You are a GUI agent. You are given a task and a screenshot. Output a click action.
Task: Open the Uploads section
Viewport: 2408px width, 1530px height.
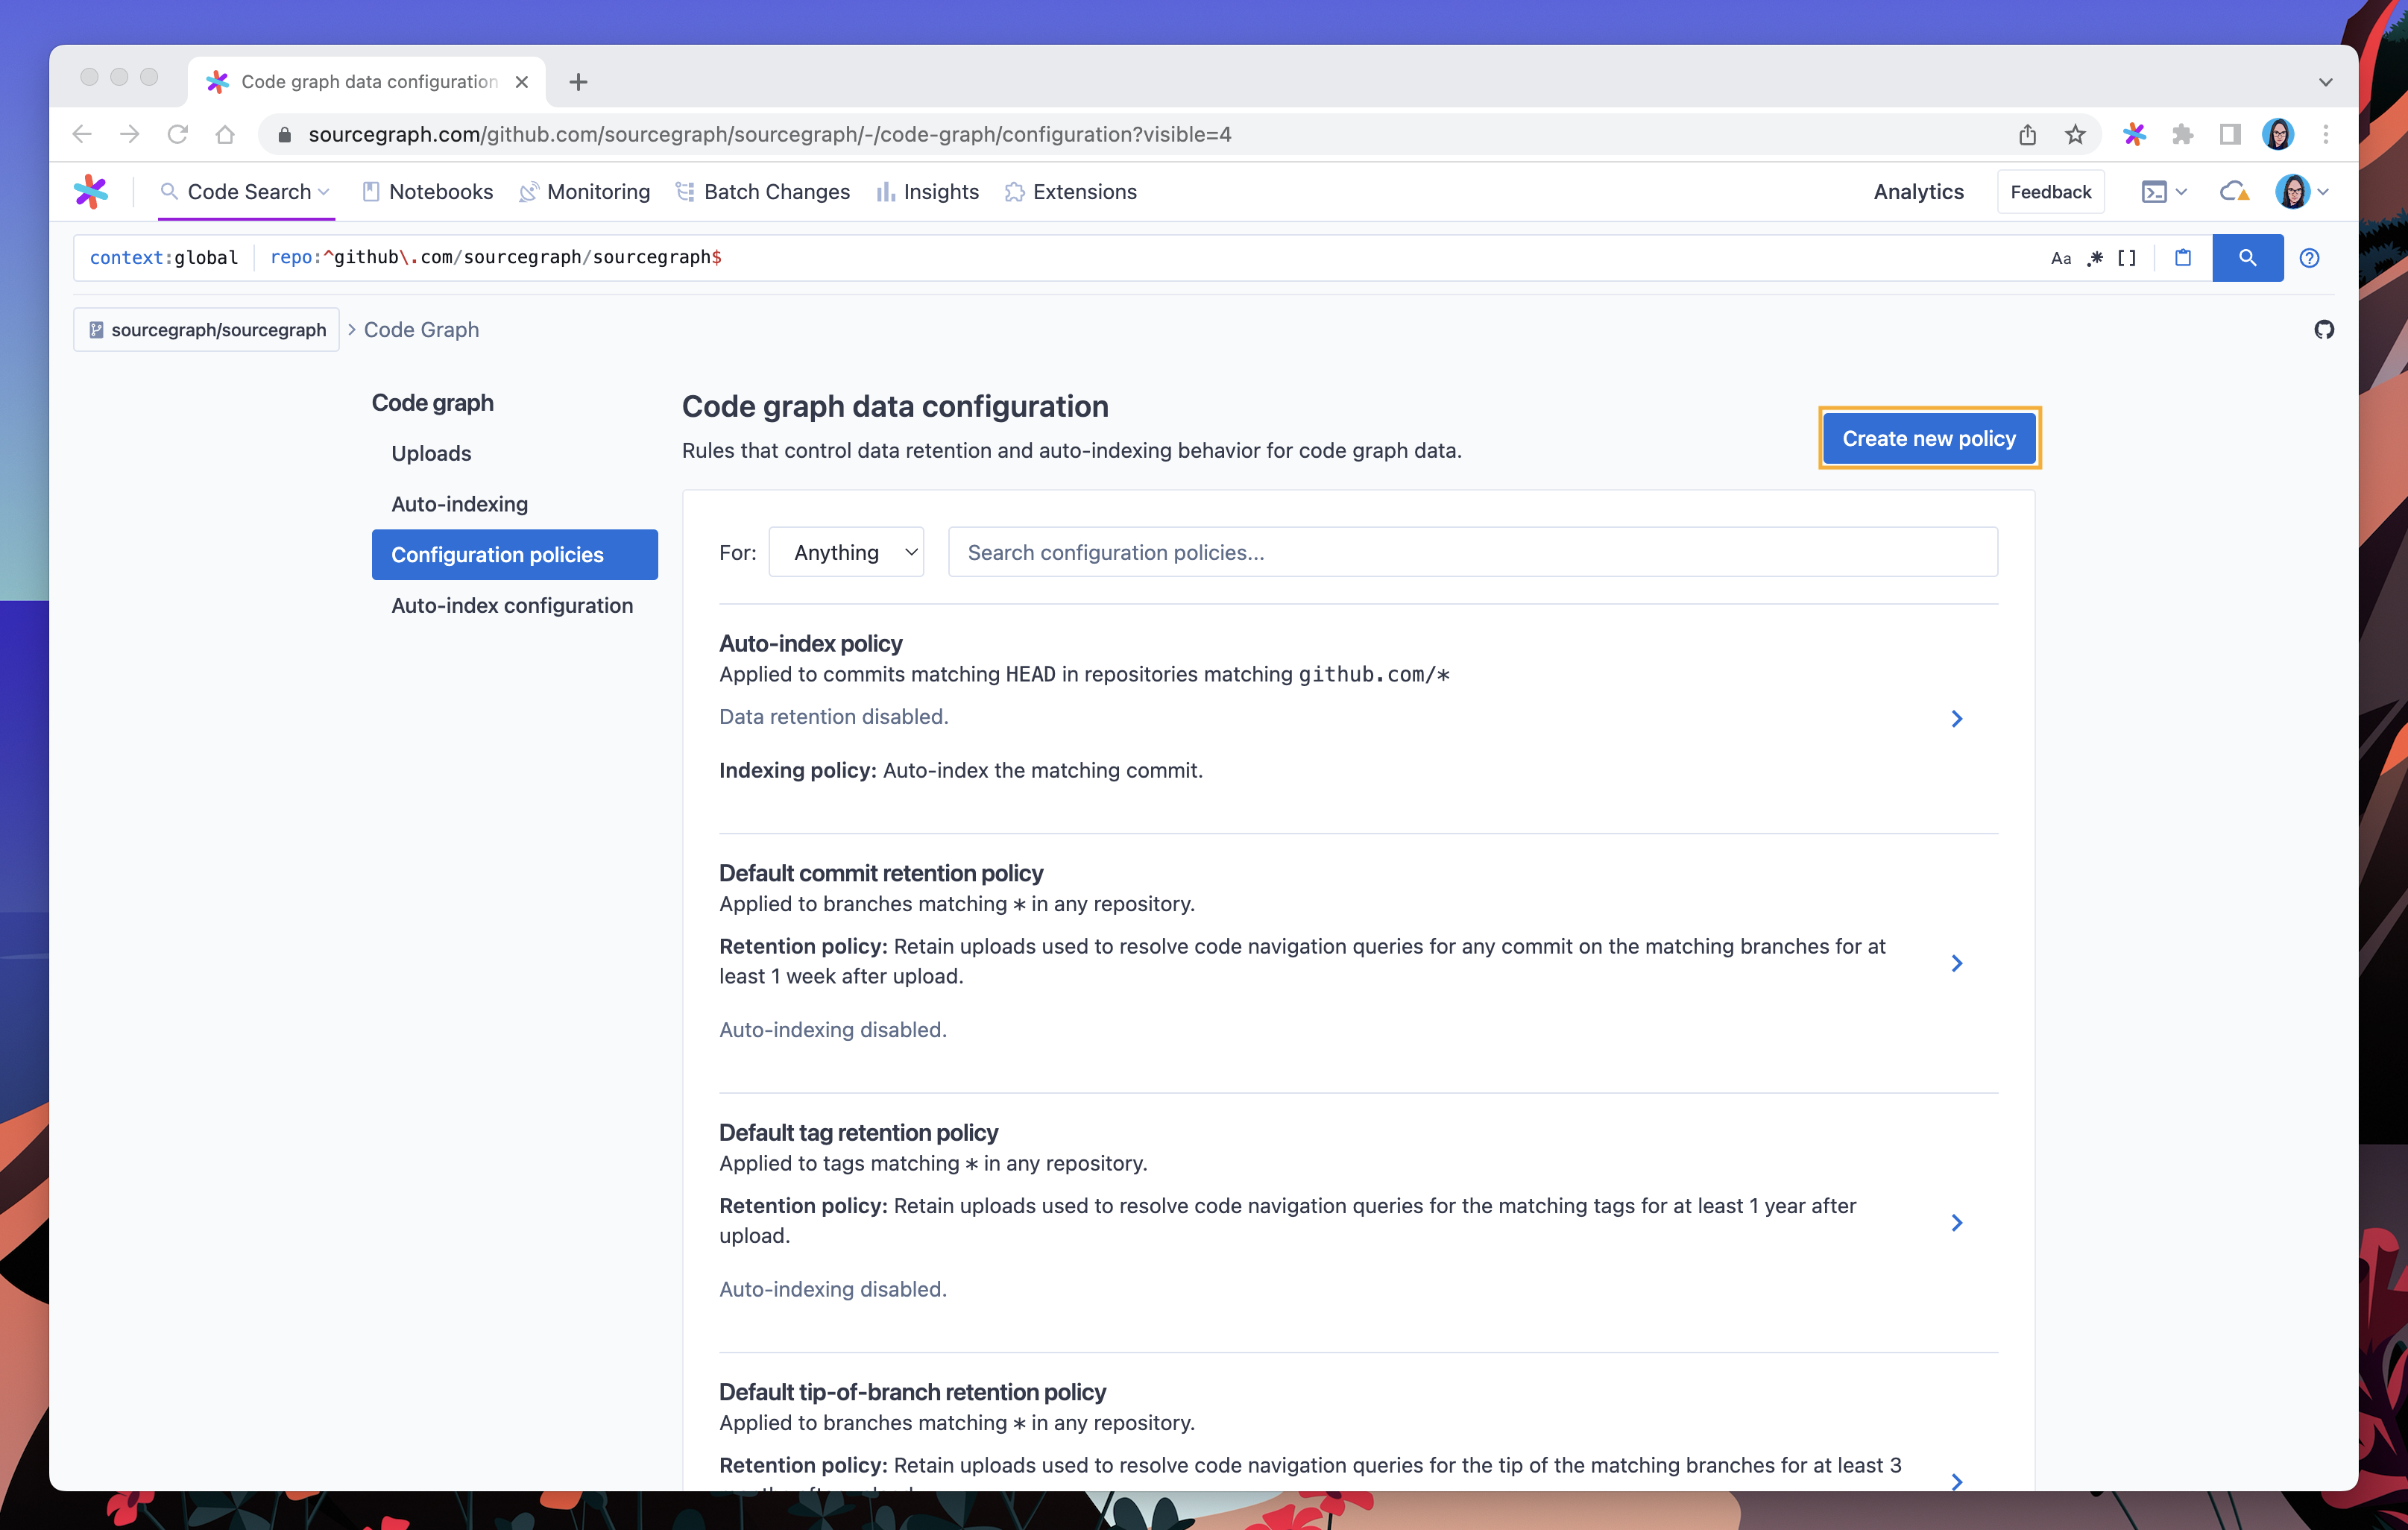coord(430,453)
